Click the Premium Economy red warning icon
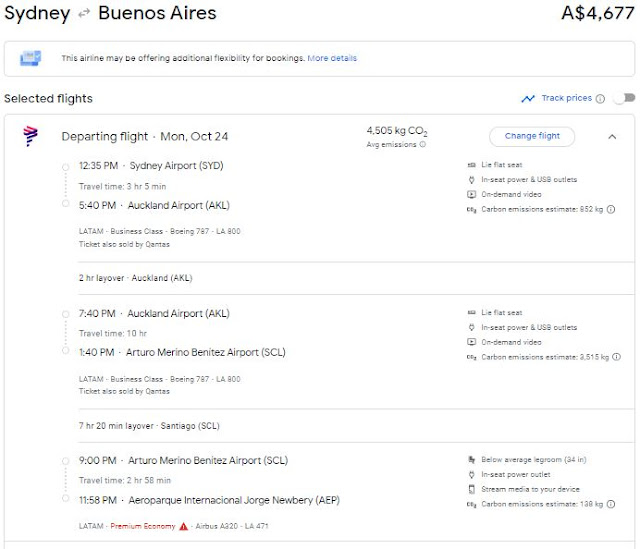 (x=184, y=526)
